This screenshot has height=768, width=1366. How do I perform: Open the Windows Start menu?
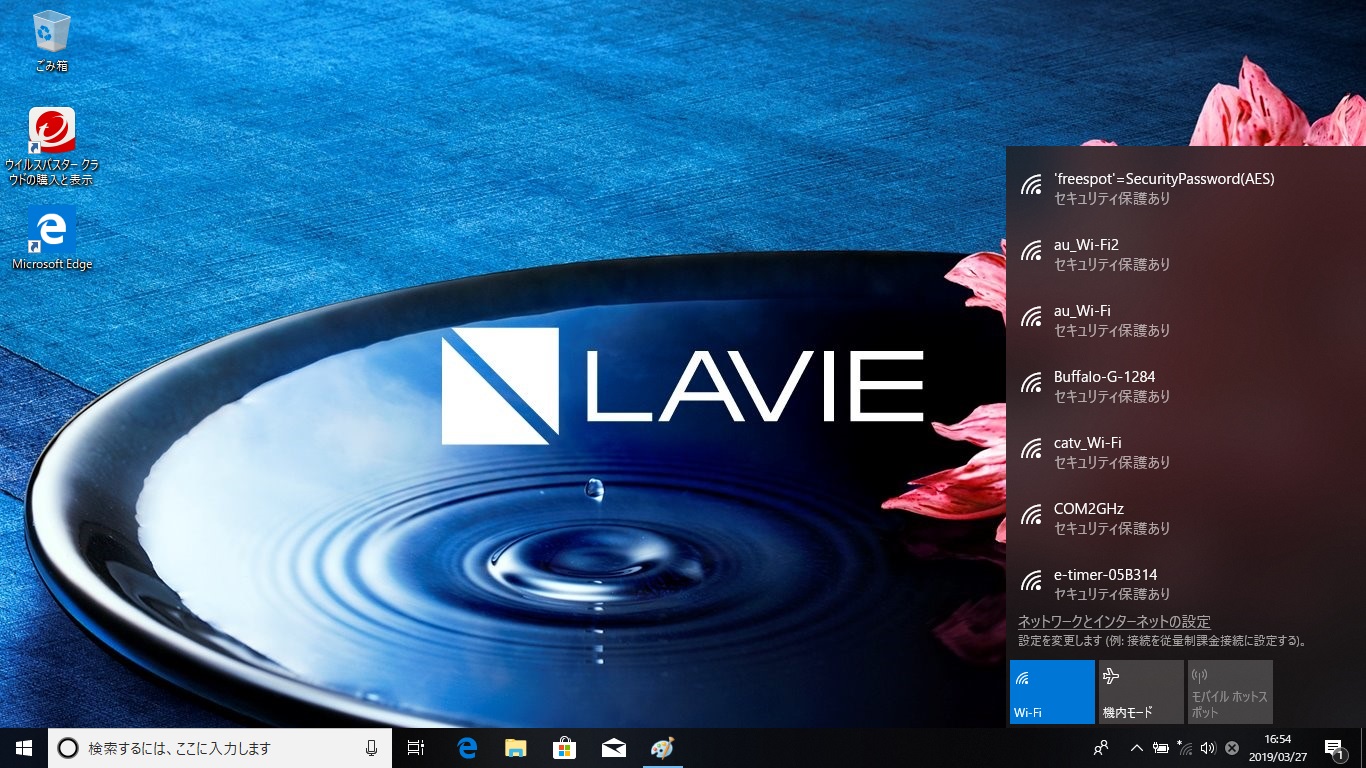coord(24,747)
